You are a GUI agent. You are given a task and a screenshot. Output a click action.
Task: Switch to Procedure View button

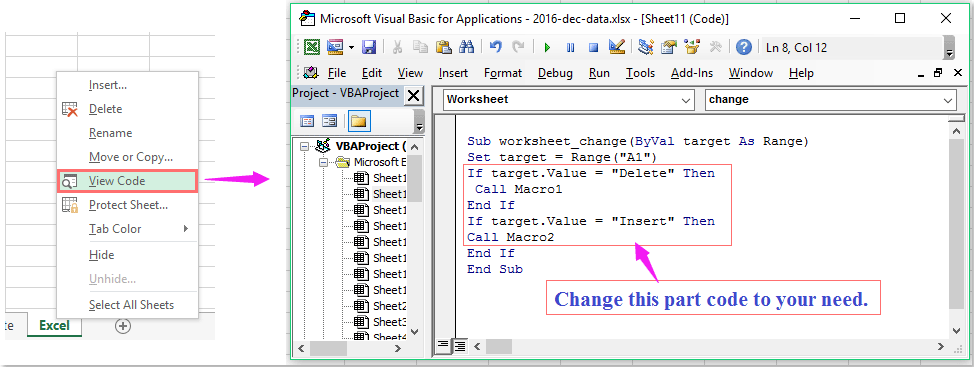pos(442,345)
